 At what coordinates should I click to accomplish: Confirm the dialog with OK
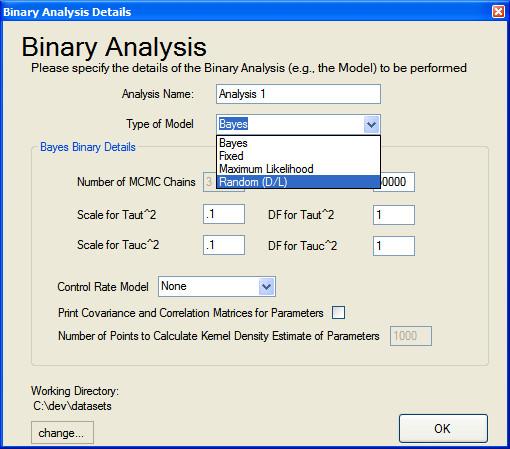(443, 428)
